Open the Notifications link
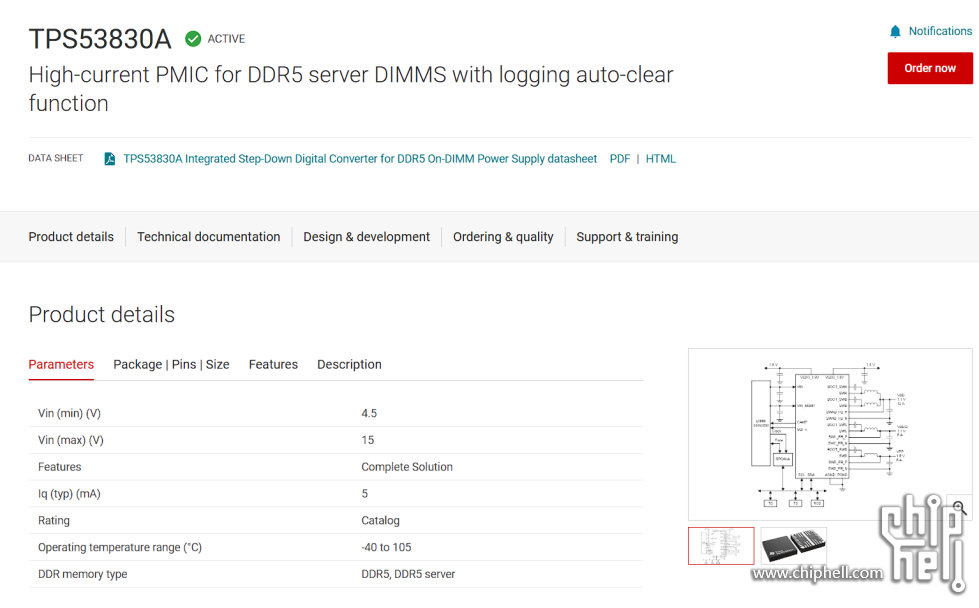 pyautogui.click(x=940, y=31)
